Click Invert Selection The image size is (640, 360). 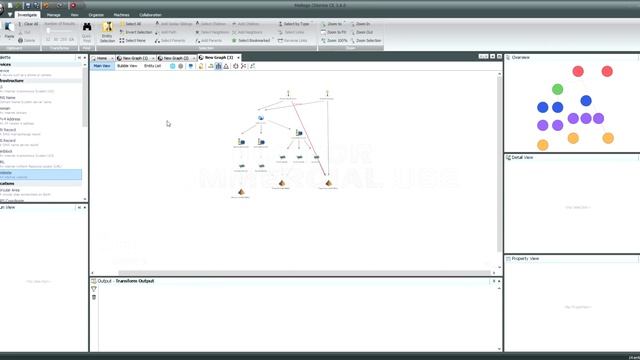pyautogui.click(x=136, y=32)
